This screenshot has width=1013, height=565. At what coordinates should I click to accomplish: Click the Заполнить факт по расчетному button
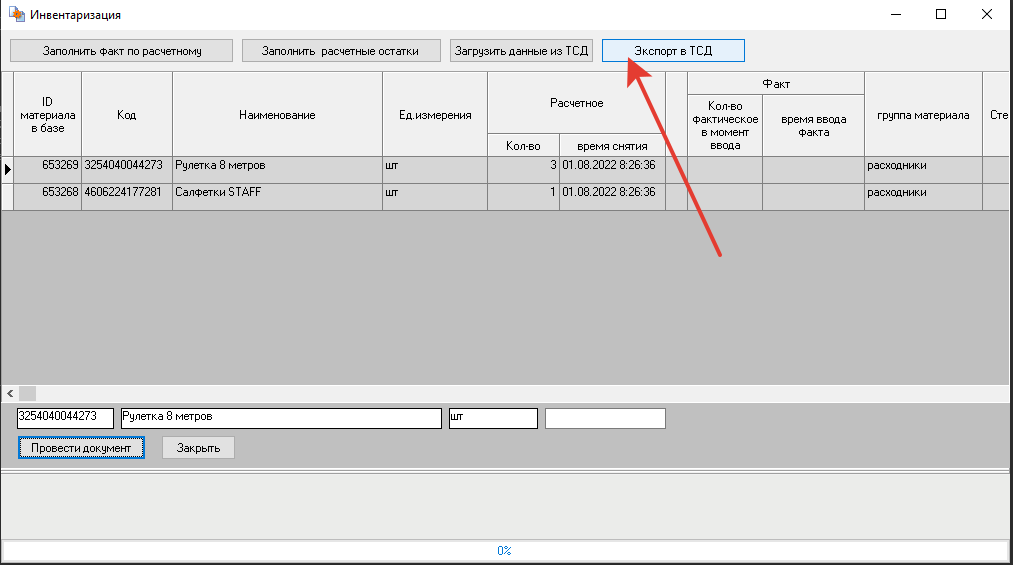click(x=121, y=51)
